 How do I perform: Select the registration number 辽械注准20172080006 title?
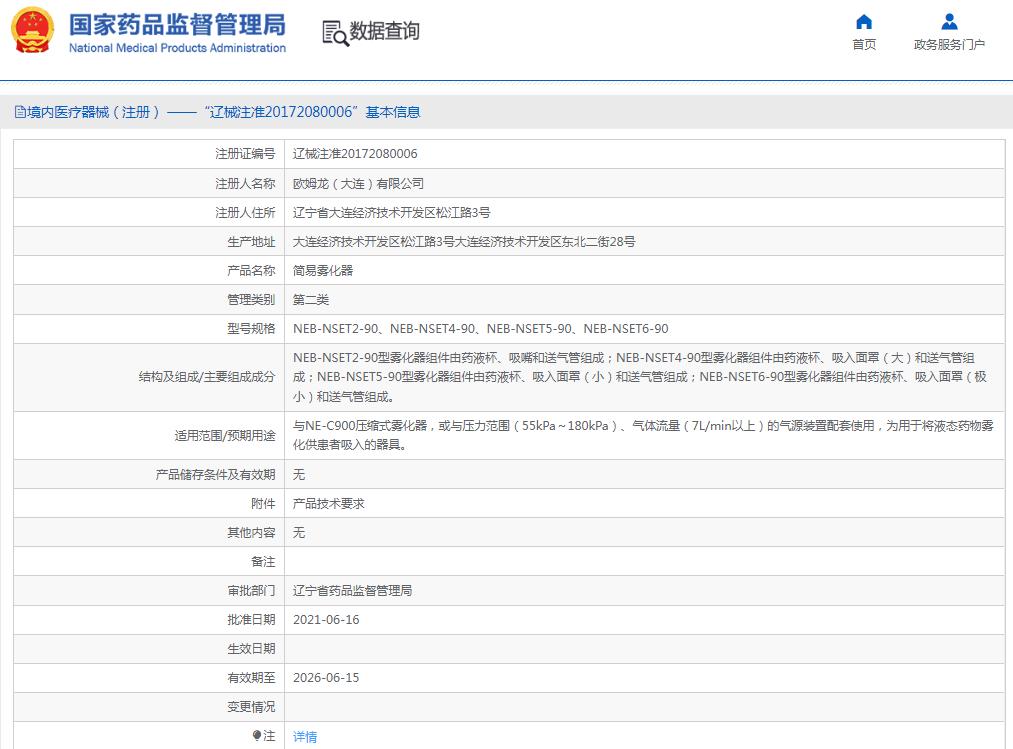point(283,113)
